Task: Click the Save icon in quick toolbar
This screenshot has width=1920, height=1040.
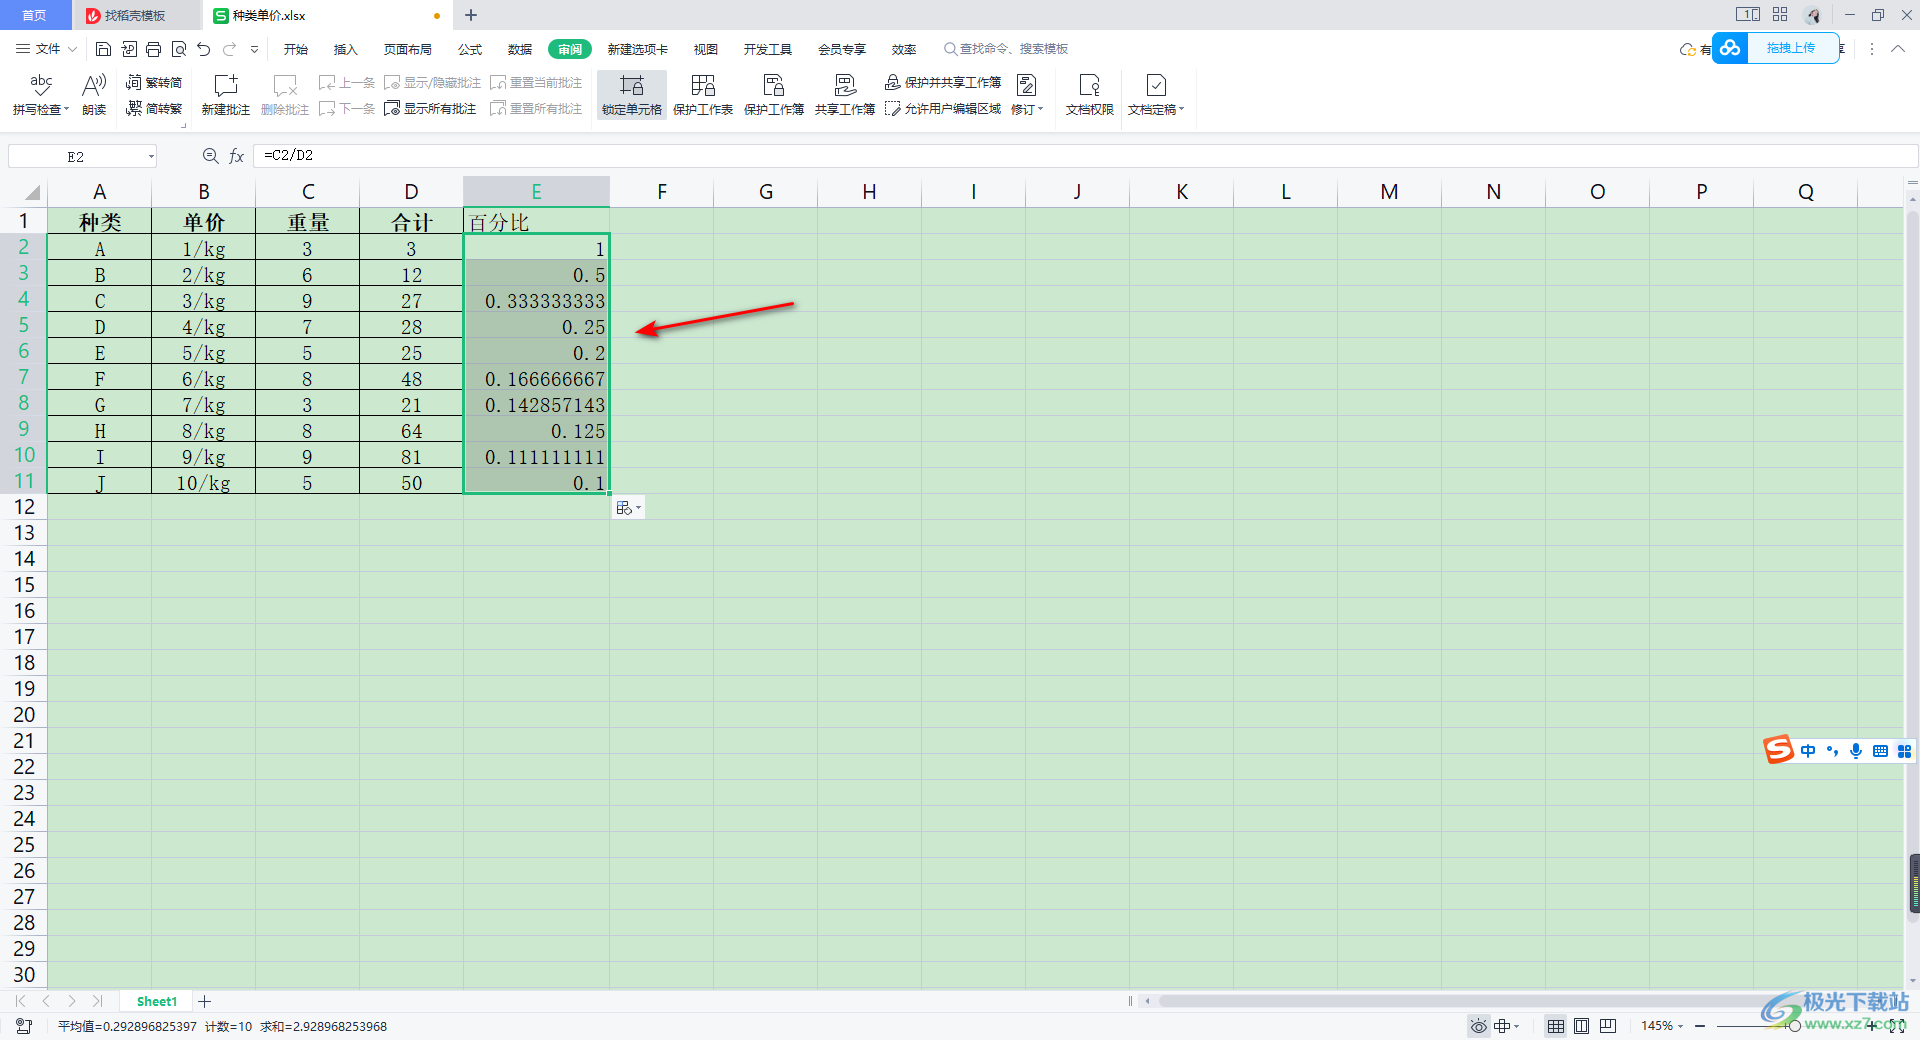Action: pos(103,49)
